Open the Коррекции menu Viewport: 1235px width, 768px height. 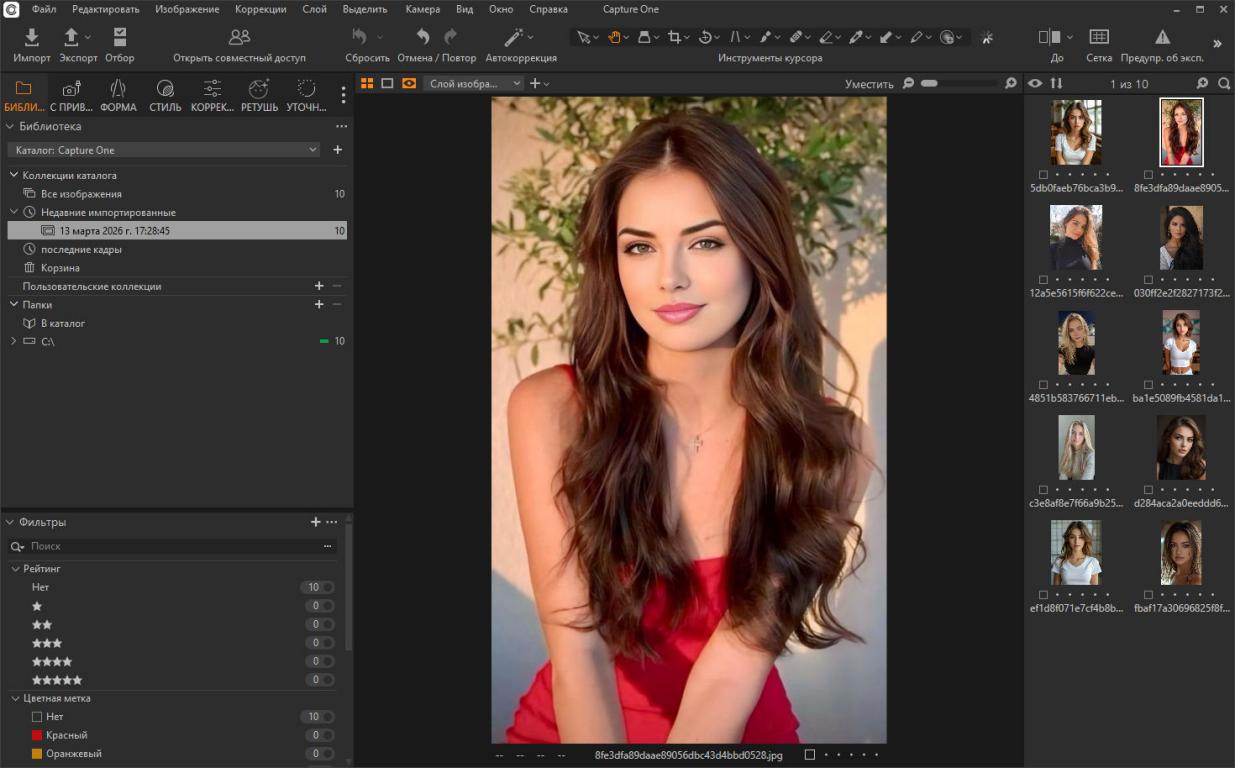pos(260,9)
